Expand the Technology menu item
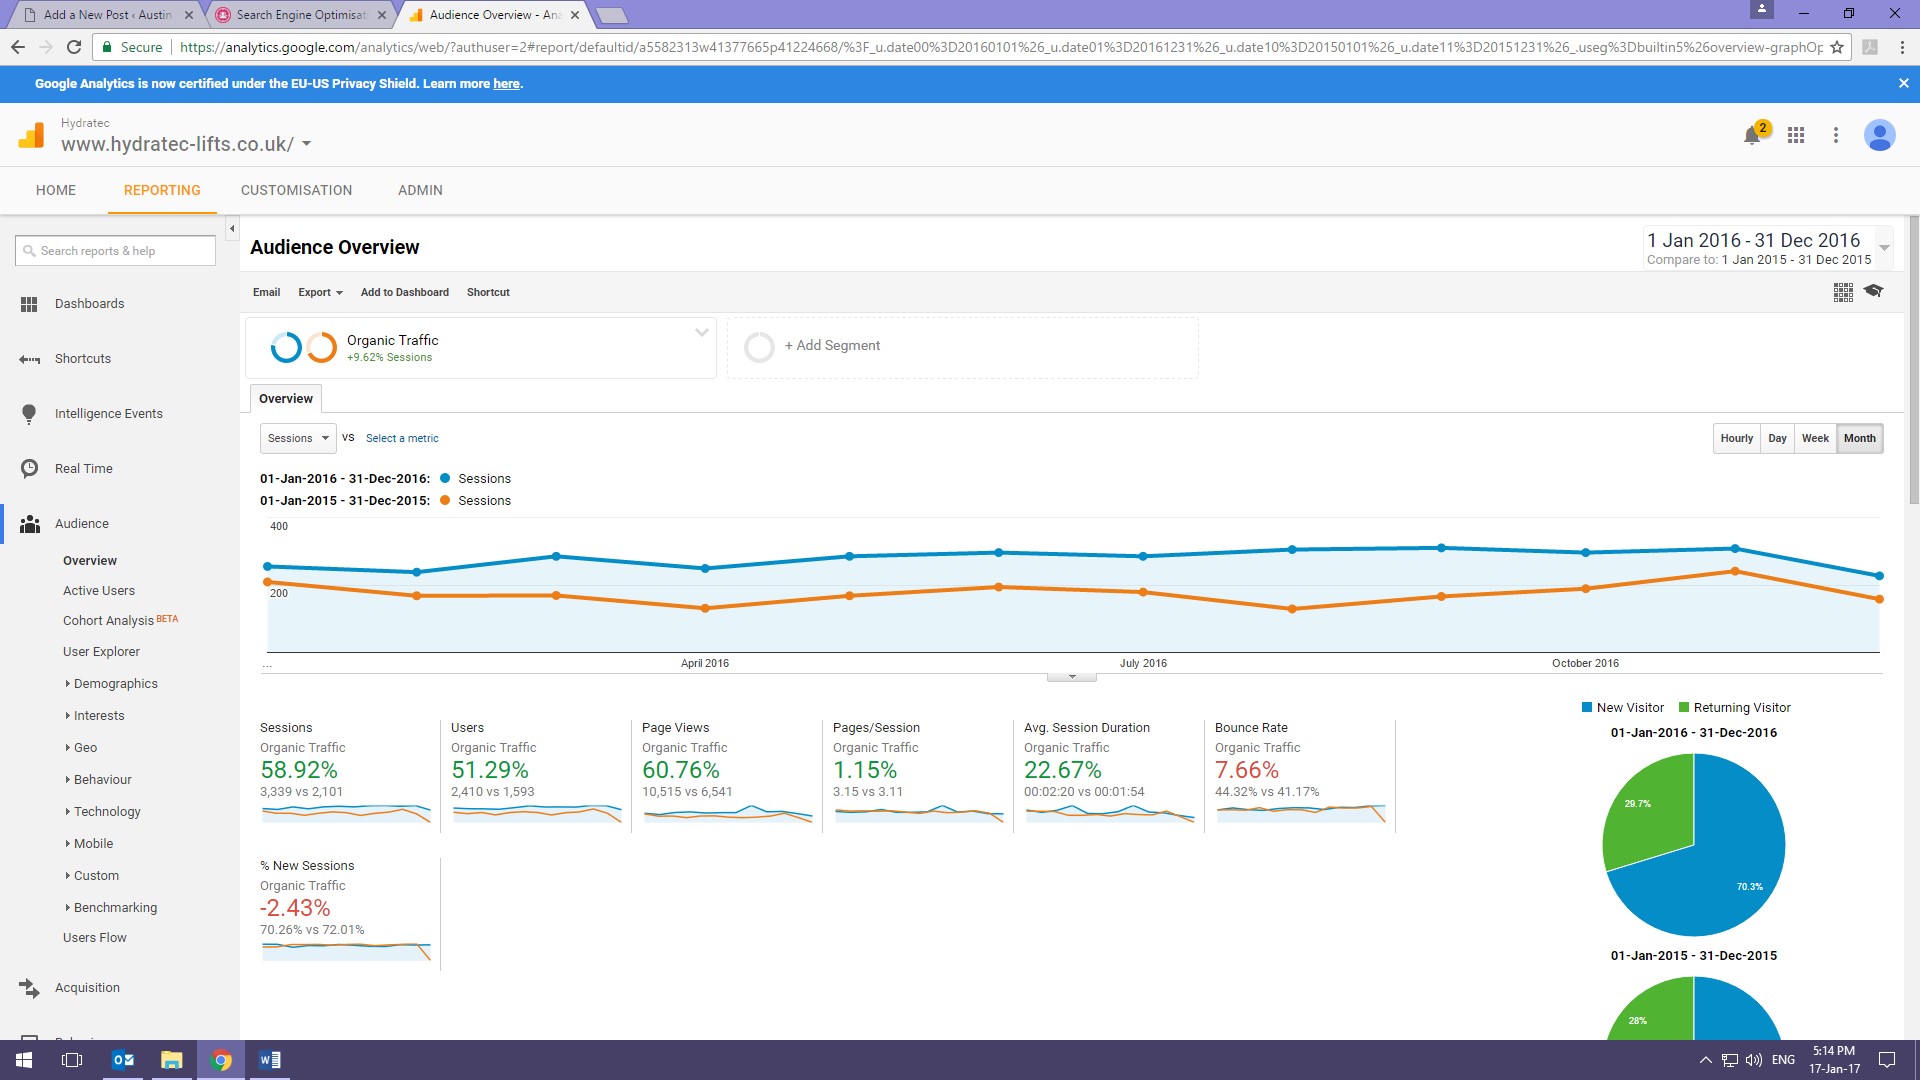The image size is (1920, 1080). click(x=107, y=812)
